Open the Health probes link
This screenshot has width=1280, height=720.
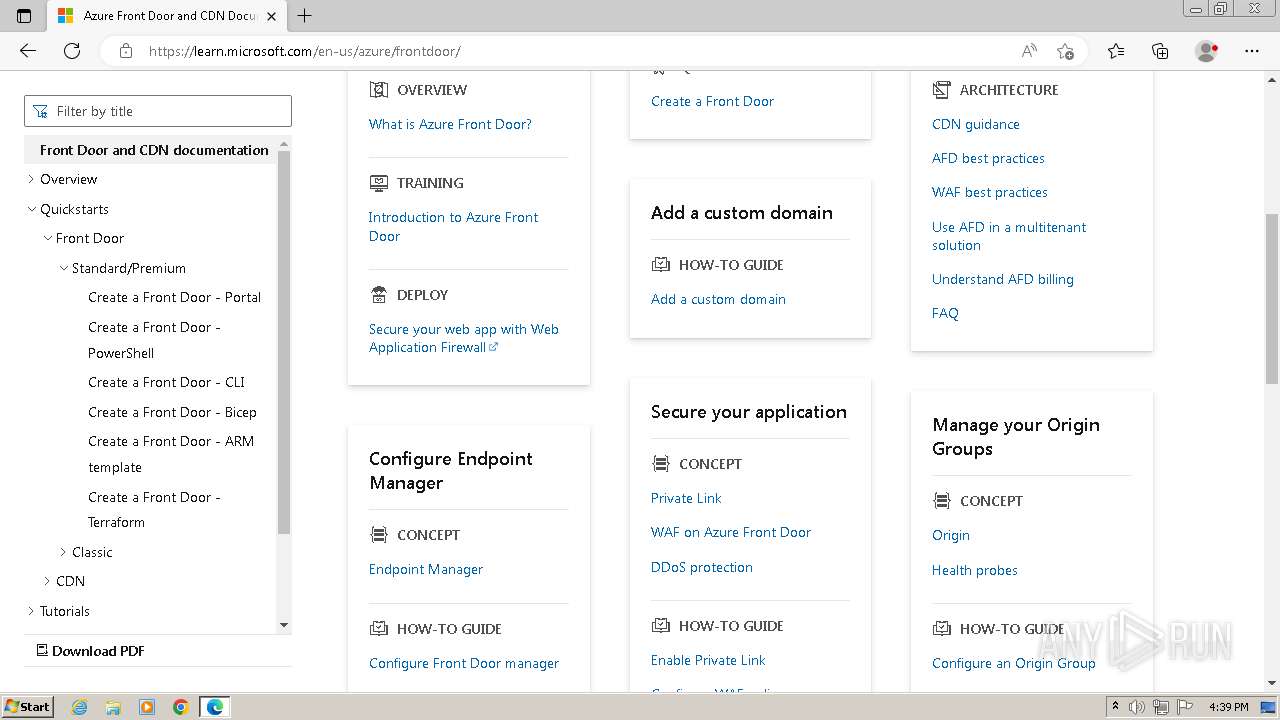(x=975, y=570)
